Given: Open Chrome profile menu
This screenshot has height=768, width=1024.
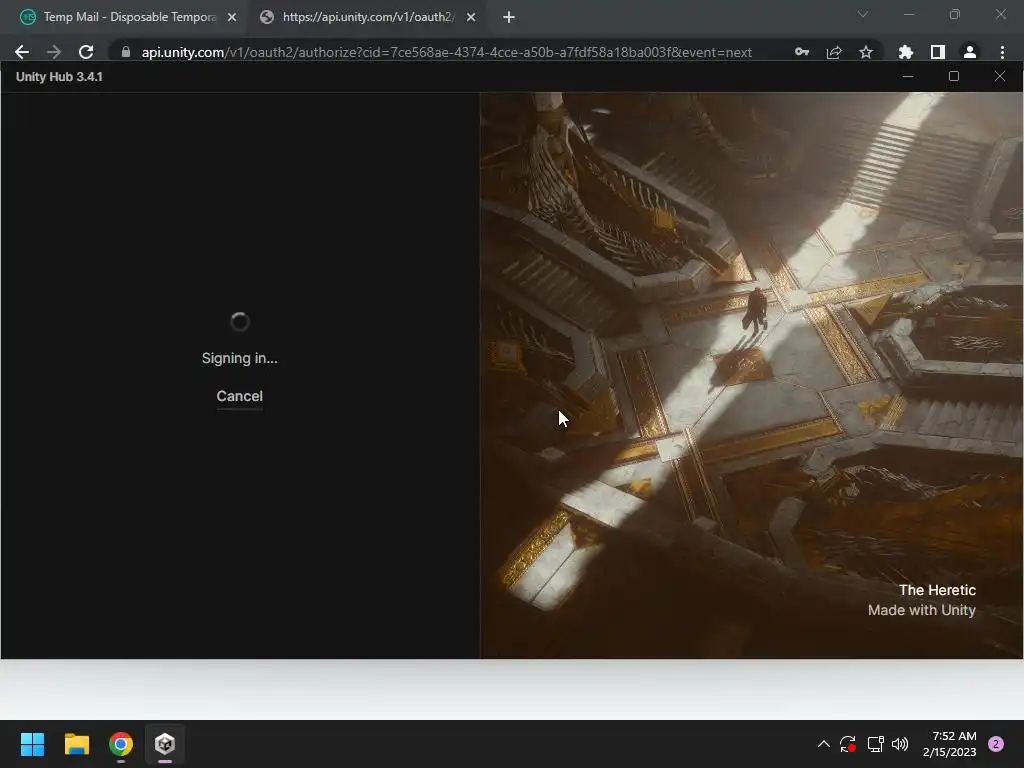Looking at the screenshot, I should [x=970, y=52].
